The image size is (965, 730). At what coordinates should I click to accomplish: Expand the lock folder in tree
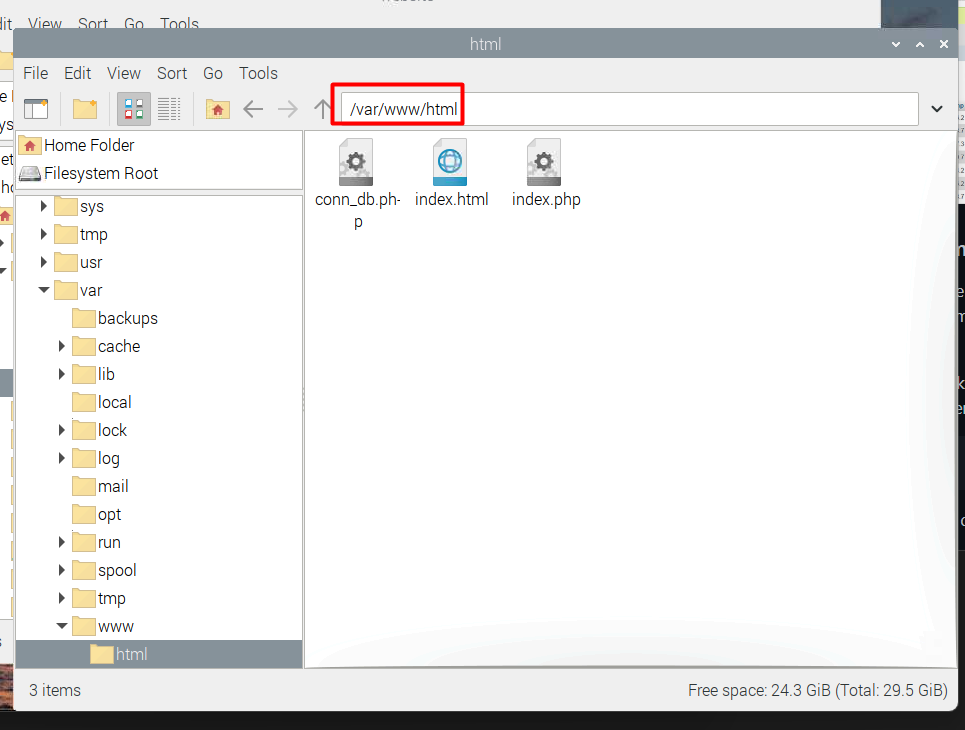[x=62, y=430]
